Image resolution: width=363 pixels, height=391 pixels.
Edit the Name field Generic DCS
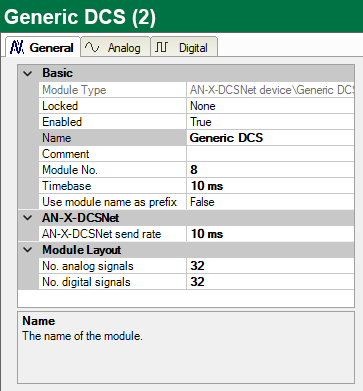(270, 138)
